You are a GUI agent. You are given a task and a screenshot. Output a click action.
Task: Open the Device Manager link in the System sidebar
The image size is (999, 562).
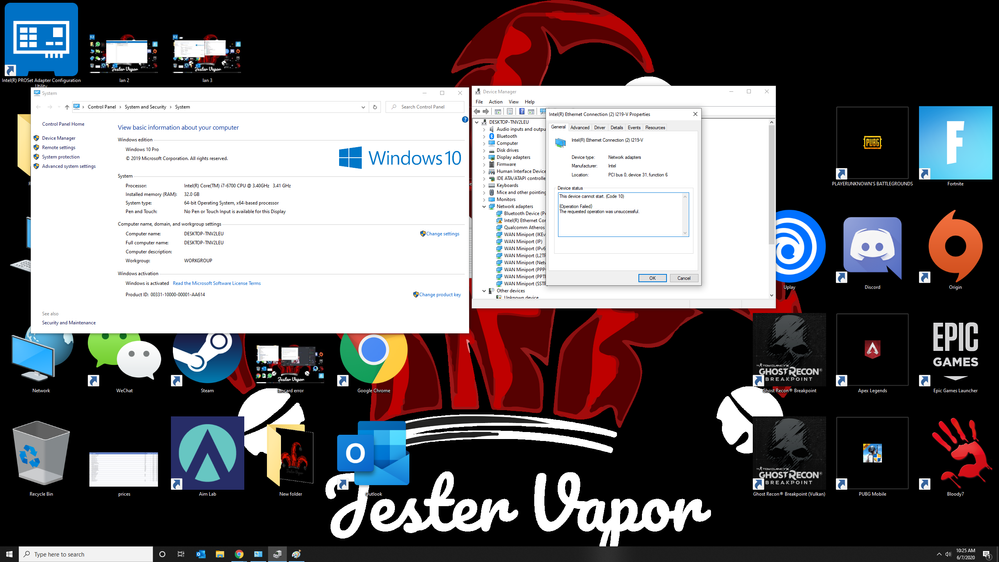click(x=59, y=138)
